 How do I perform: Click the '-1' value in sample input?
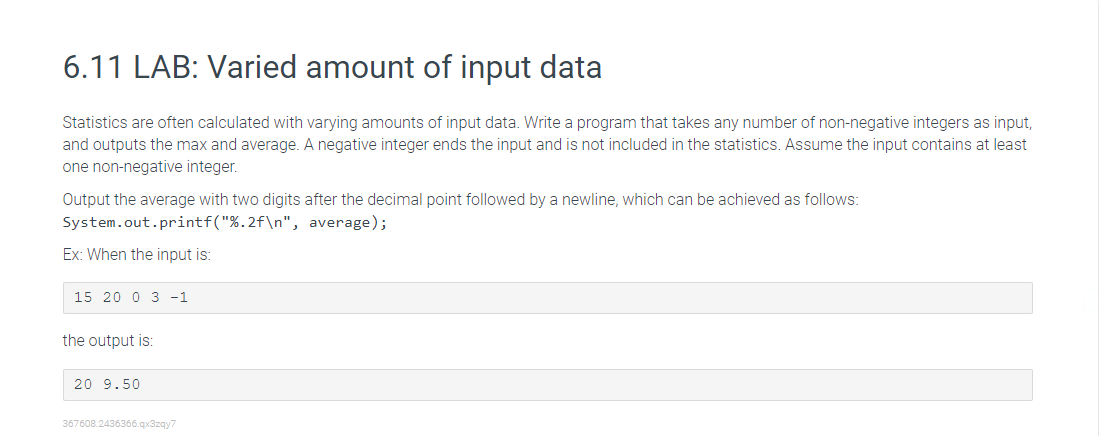click(179, 297)
